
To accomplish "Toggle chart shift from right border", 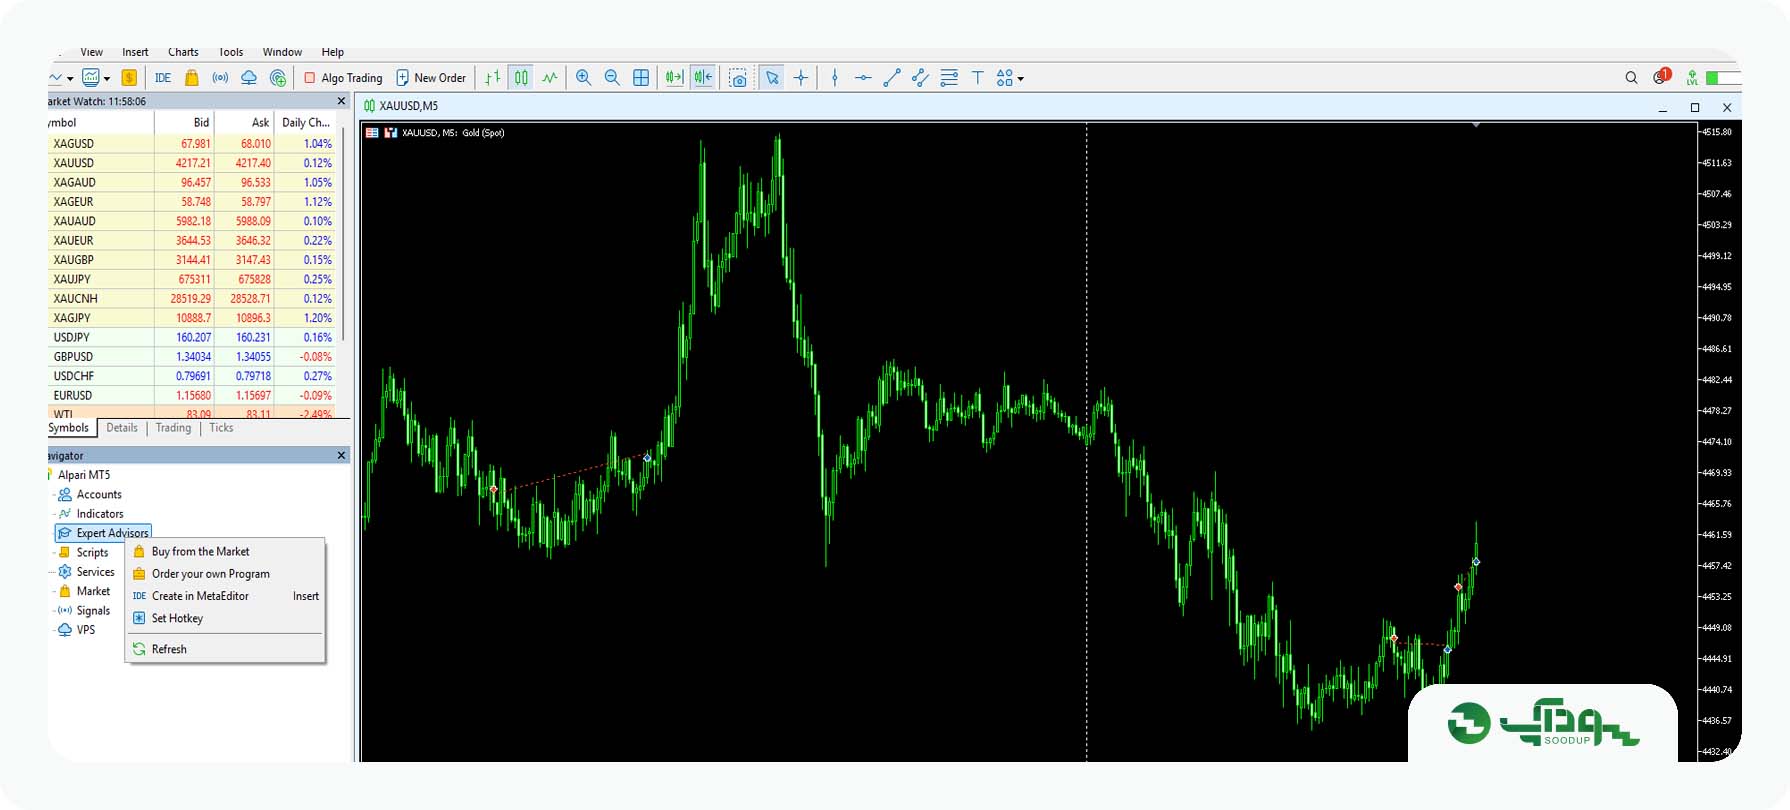I will pyautogui.click(x=703, y=78).
